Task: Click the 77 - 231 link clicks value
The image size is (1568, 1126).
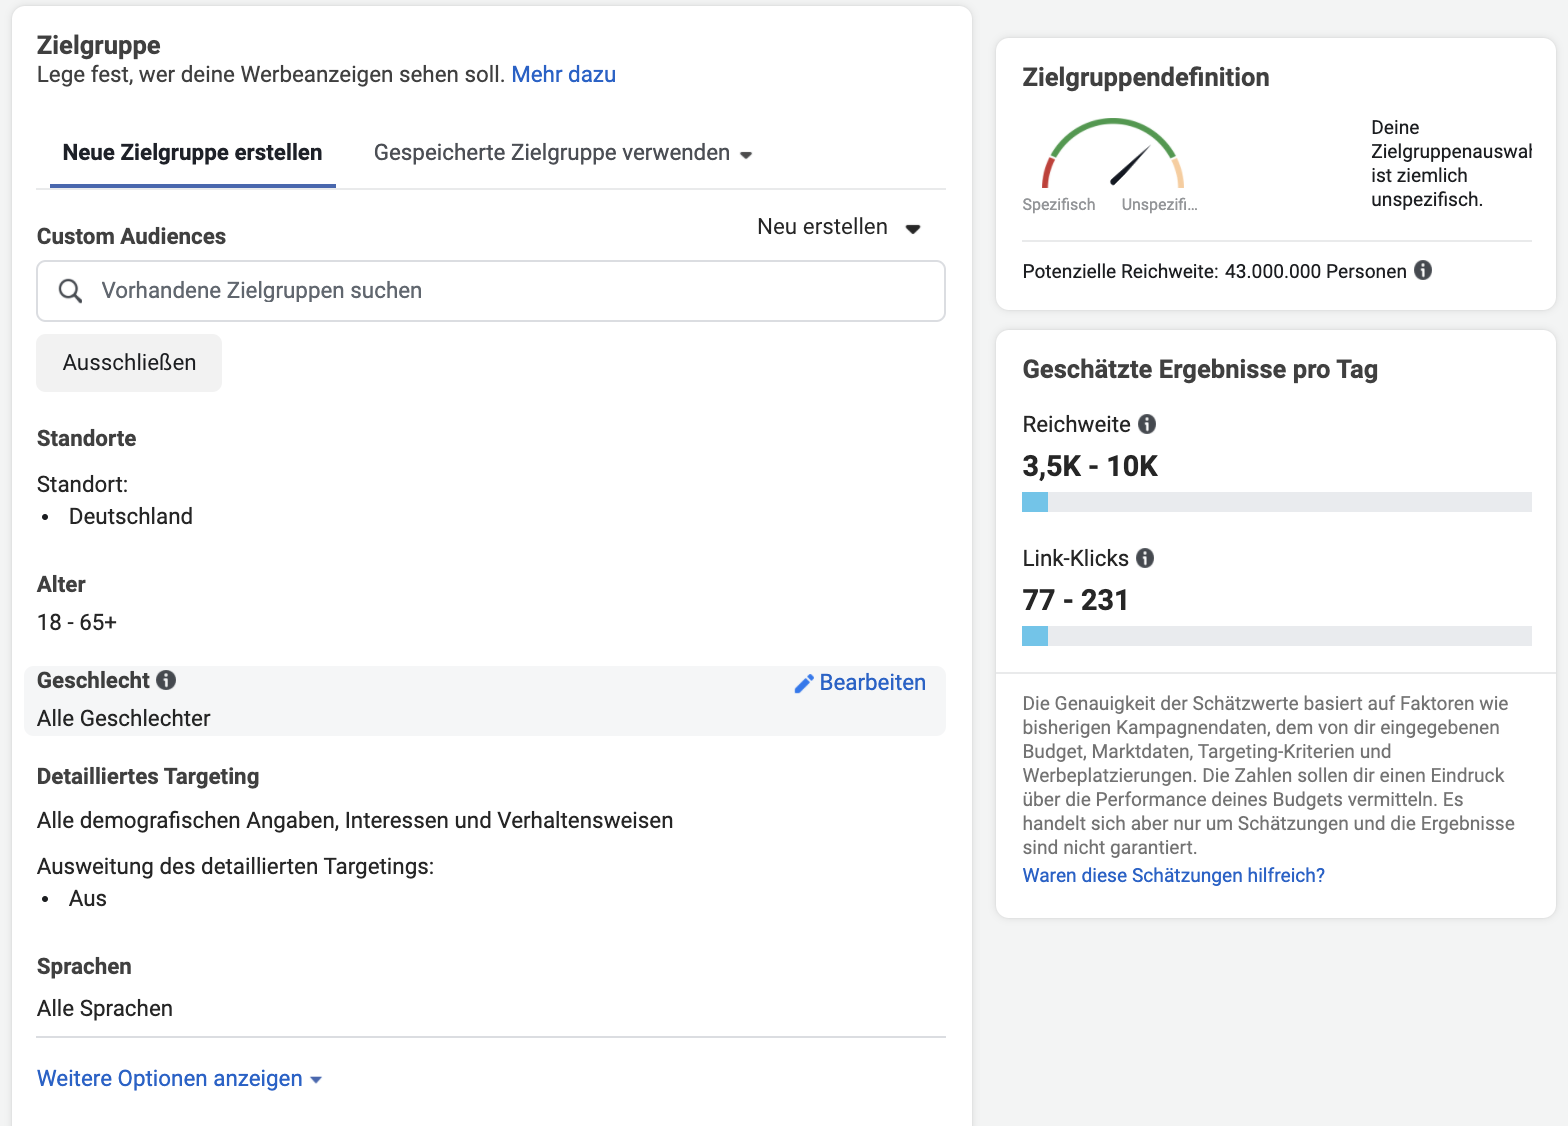Action: 1075,600
